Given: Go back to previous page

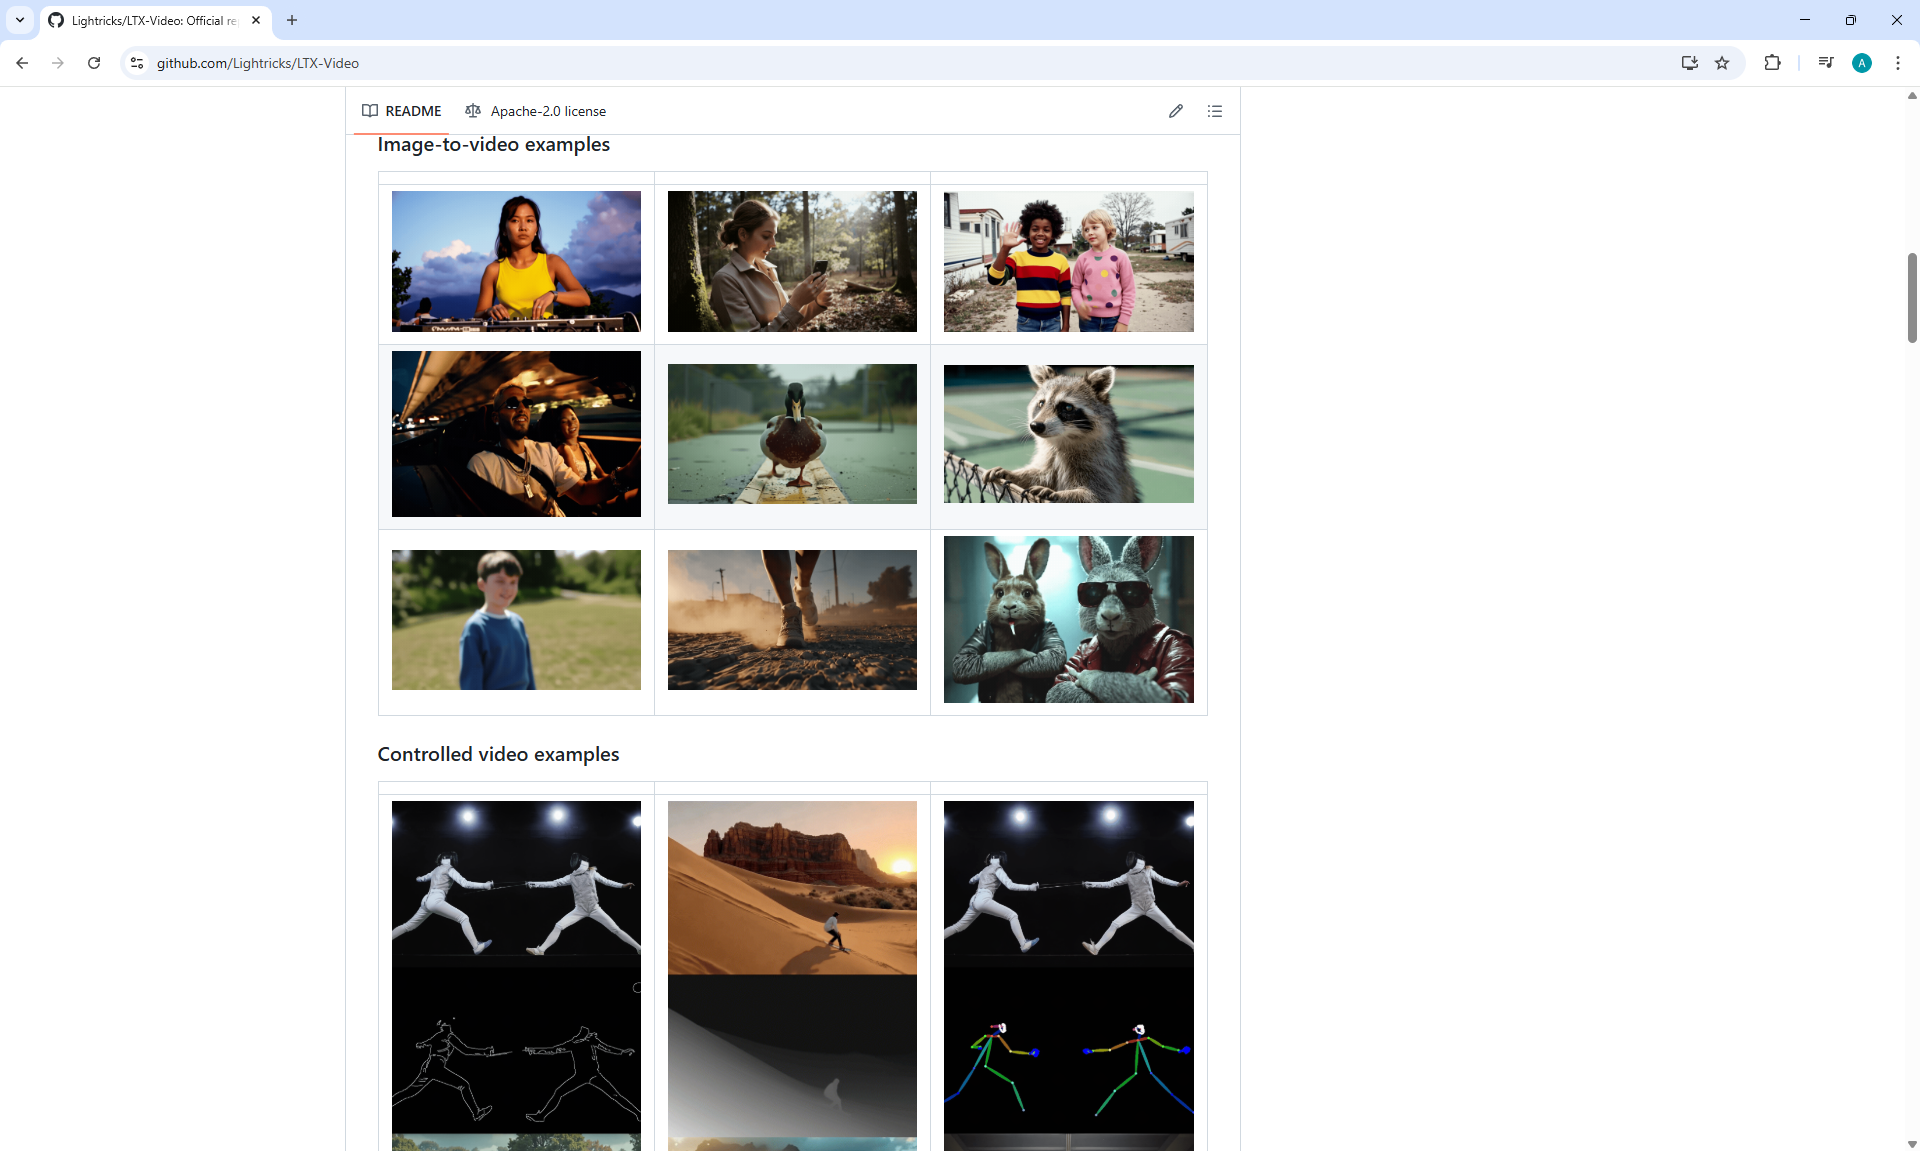Looking at the screenshot, I should click(x=22, y=63).
